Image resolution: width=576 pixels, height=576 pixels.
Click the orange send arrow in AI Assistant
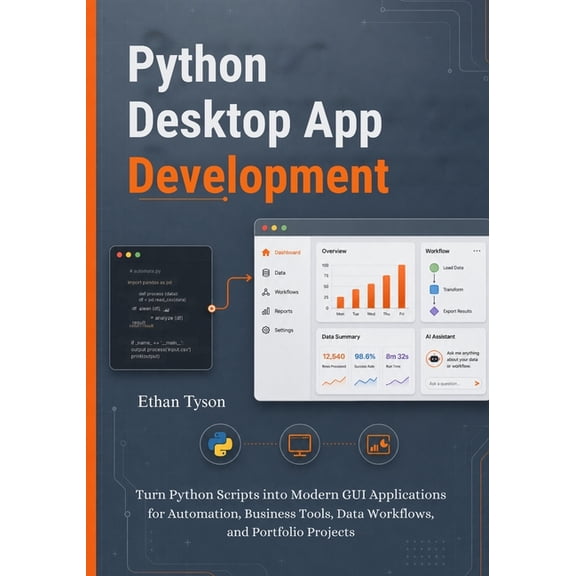[x=477, y=383]
